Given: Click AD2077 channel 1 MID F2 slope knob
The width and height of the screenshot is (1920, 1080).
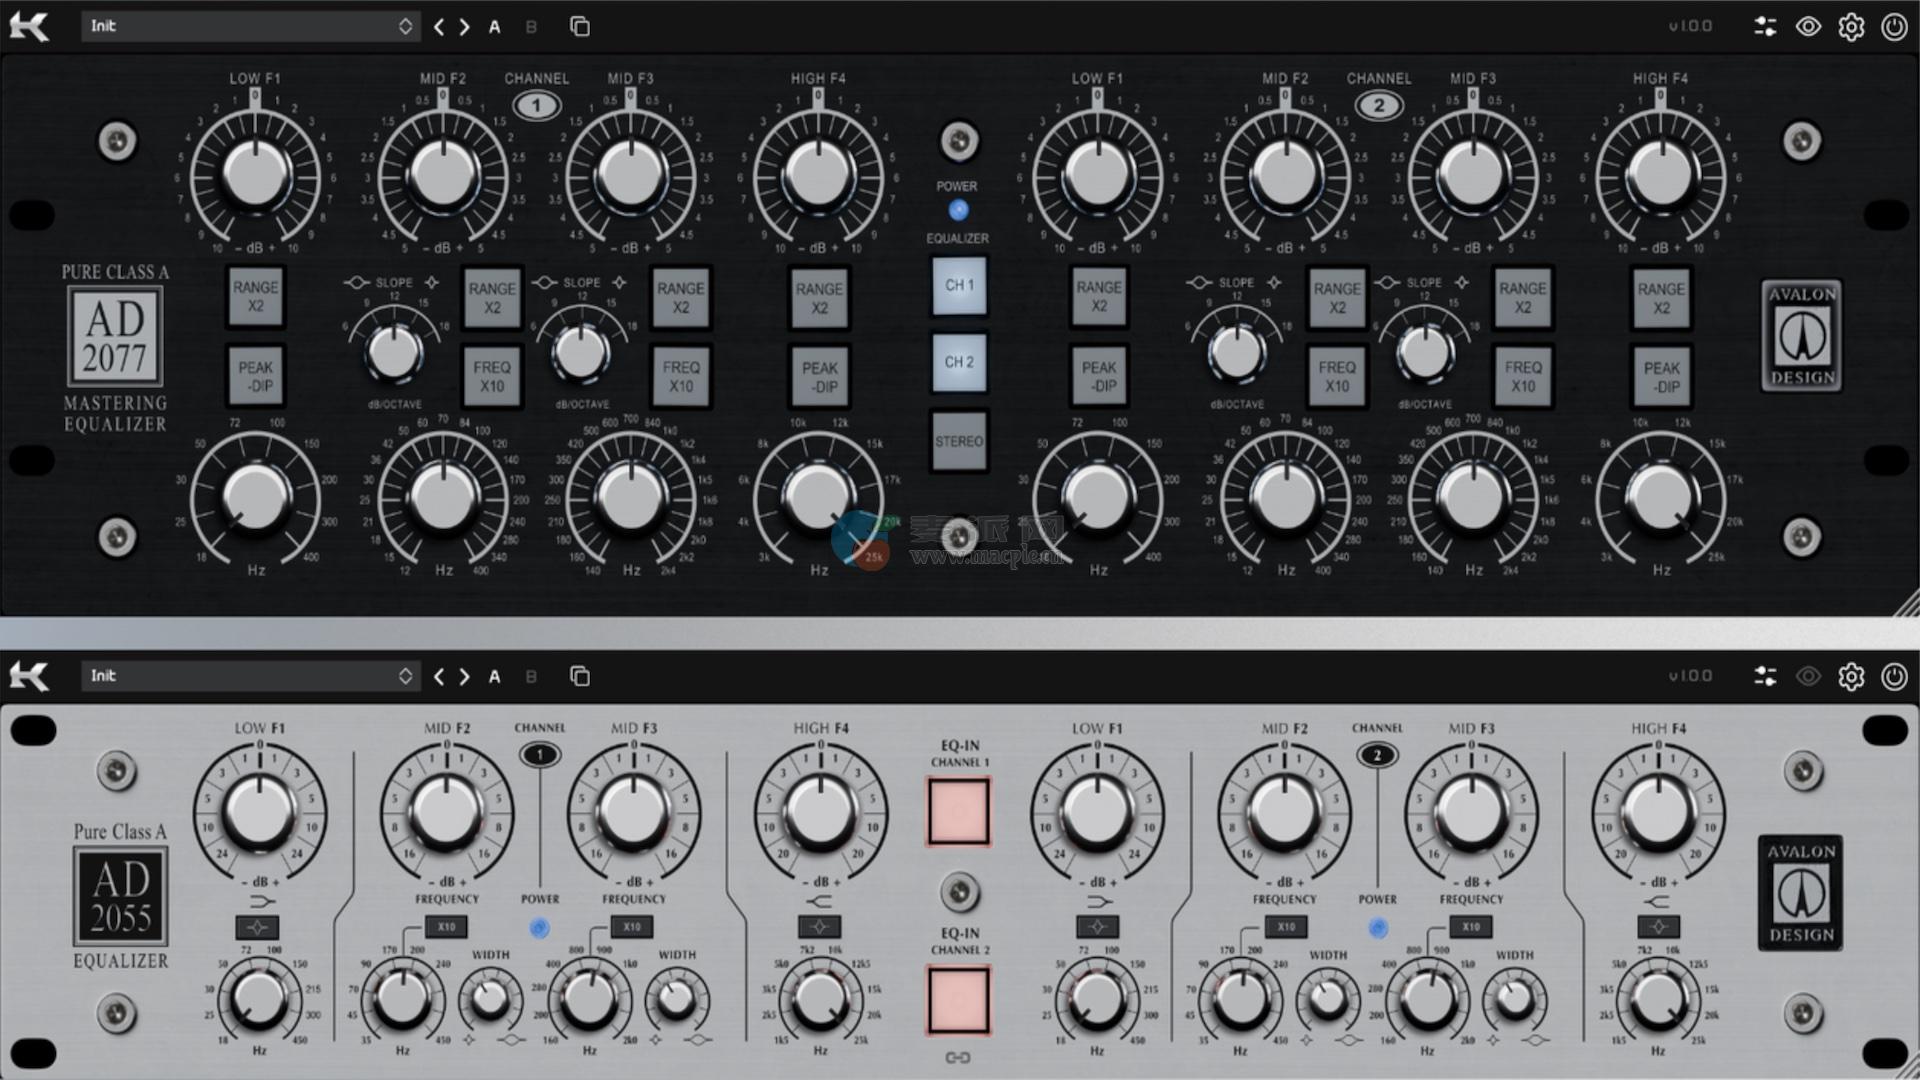Looking at the screenshot, I should (394, 351).
